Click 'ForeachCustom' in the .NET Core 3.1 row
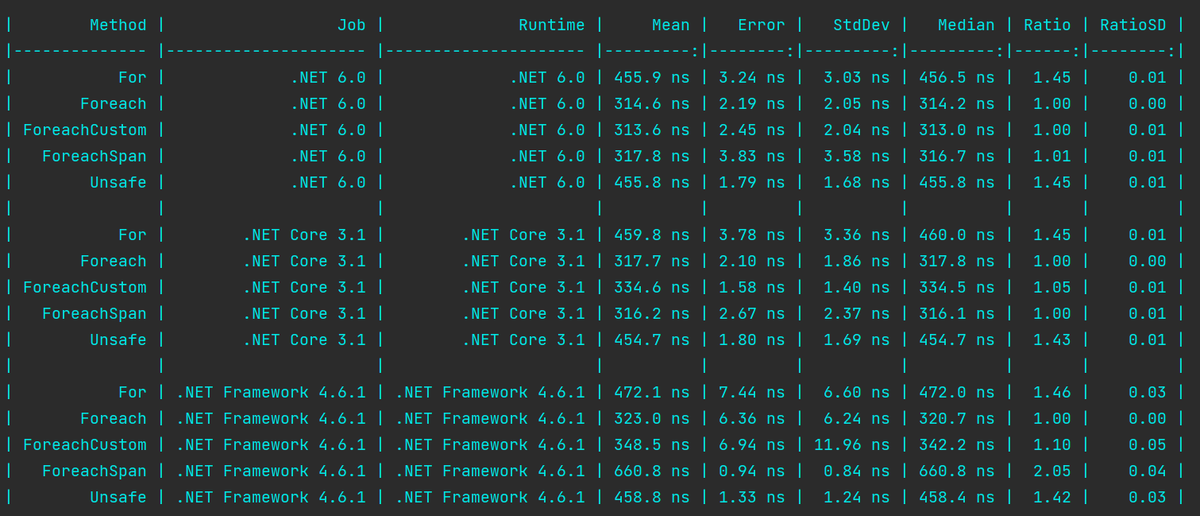Image resolution: width=1200 pixels, height=516 pixels. (84, 287)
